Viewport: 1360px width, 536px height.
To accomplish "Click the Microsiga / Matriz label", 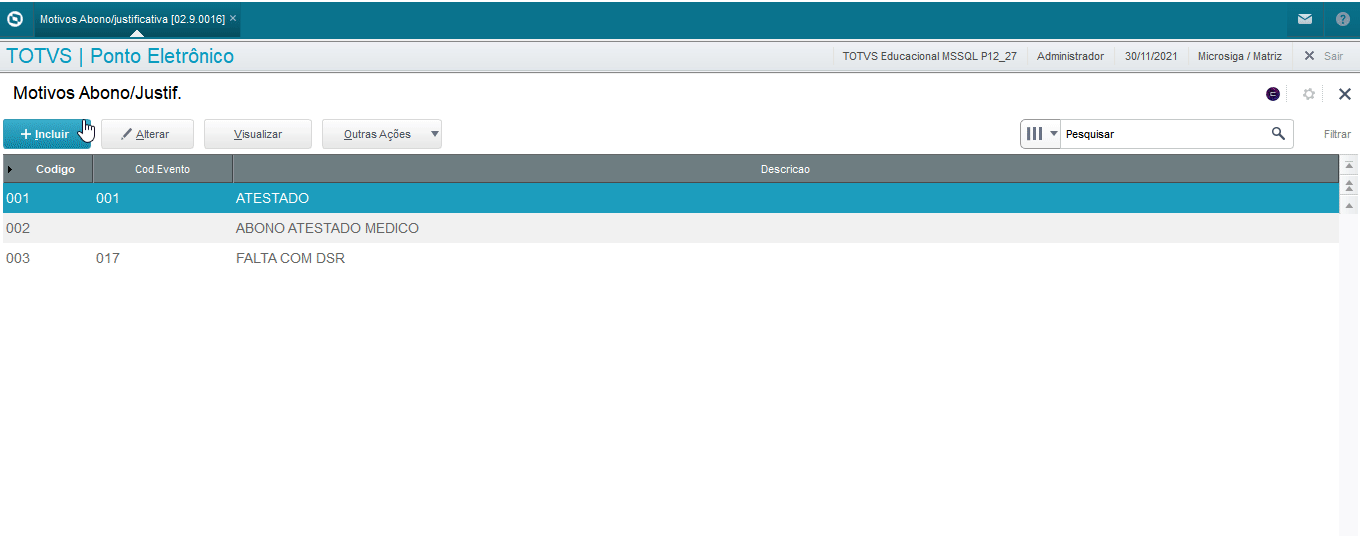I will (1240, 56).
